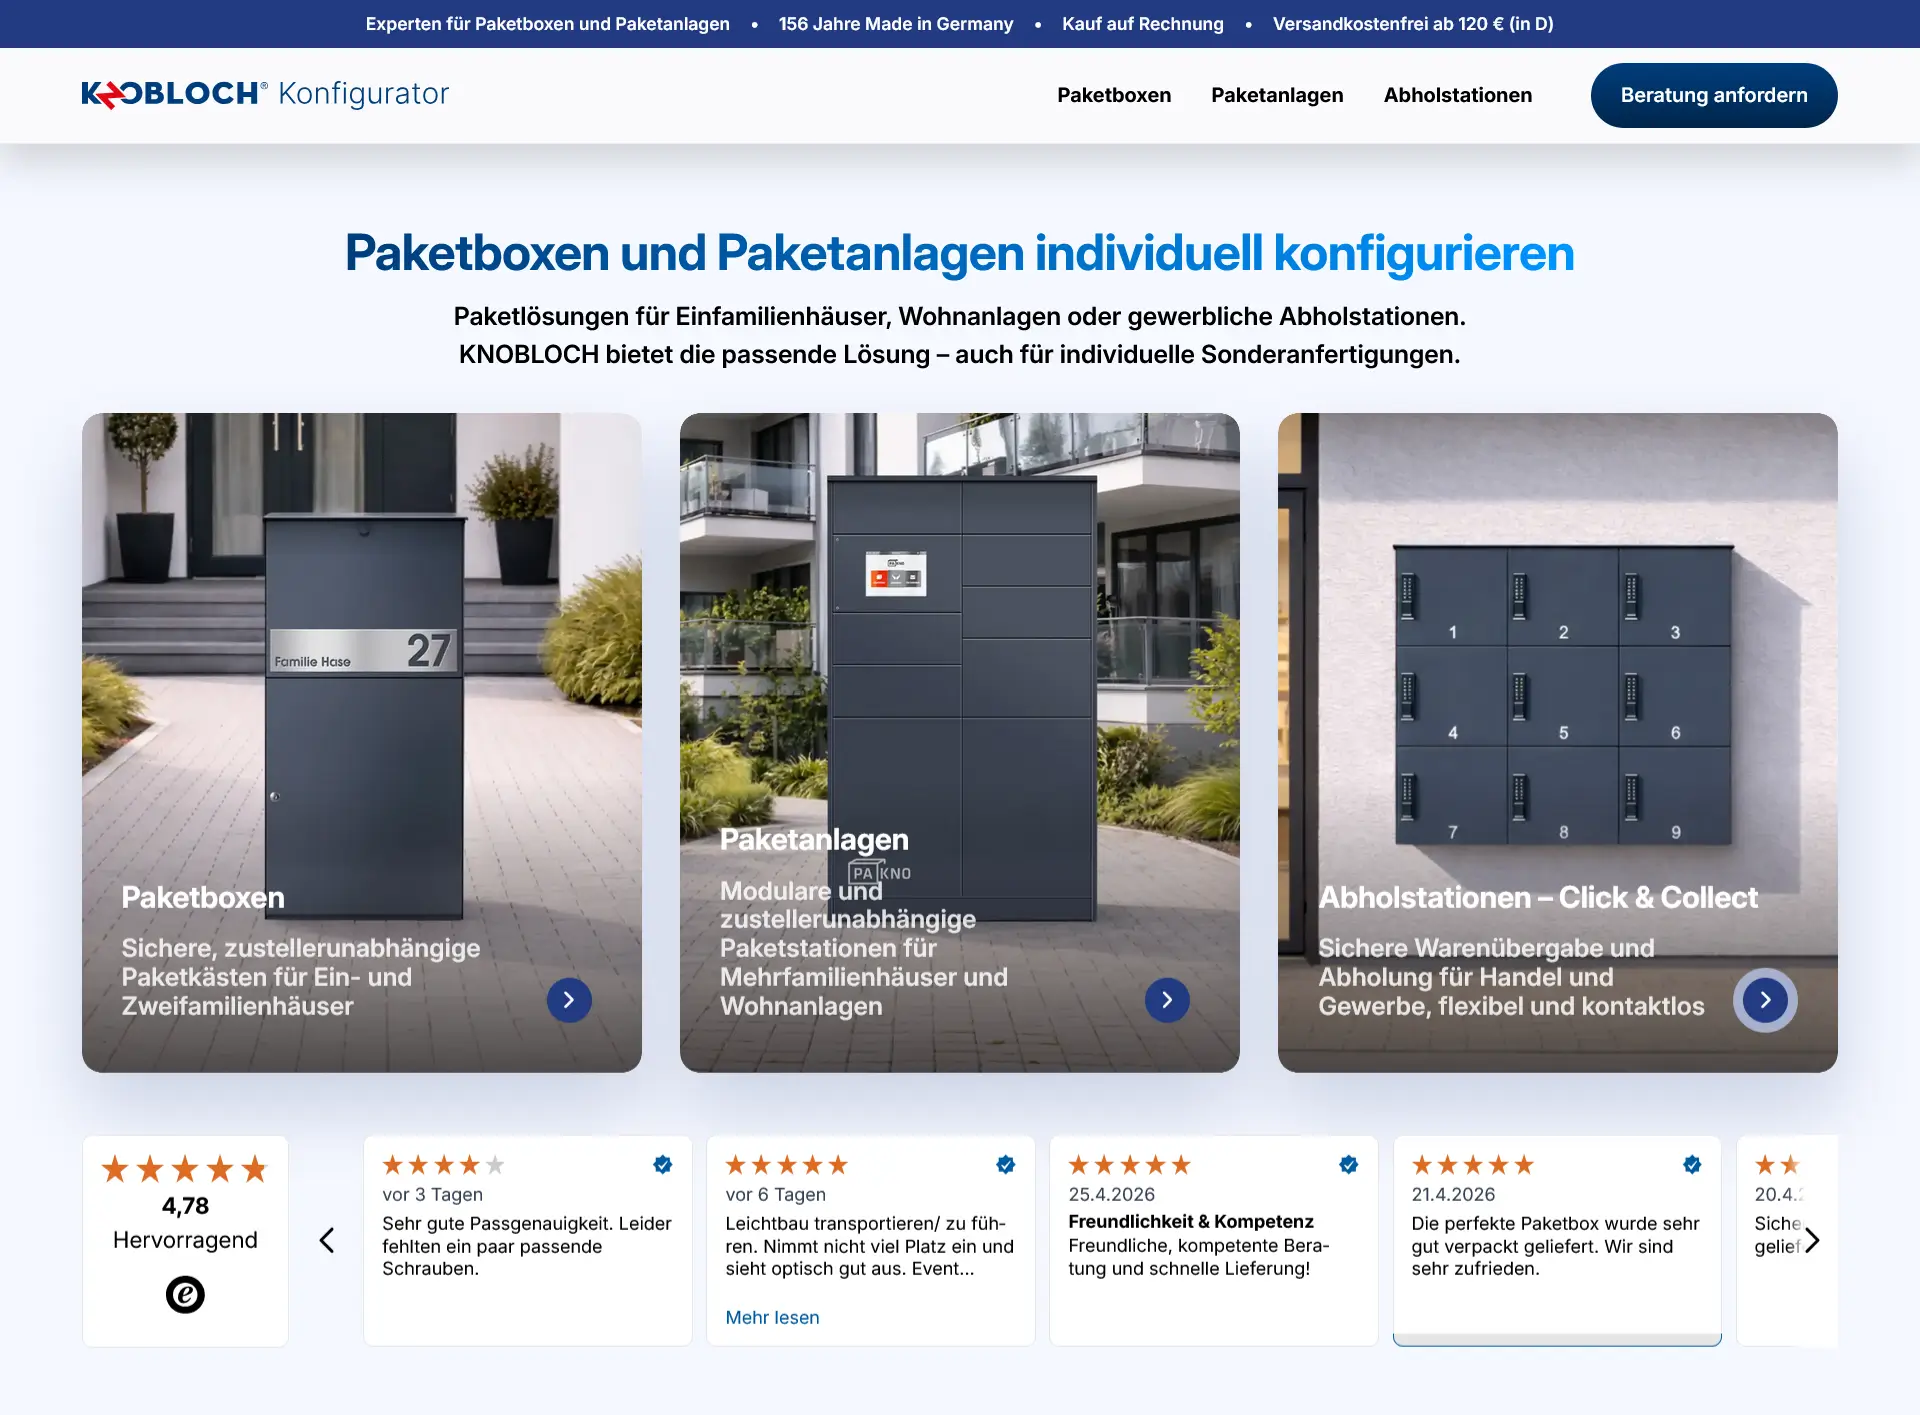The width and height of the screenshot is (1920, 1415).
Task: Click verified badge on the 'vor 6 Tagen' review
Action: (x=1006, y=1164)
